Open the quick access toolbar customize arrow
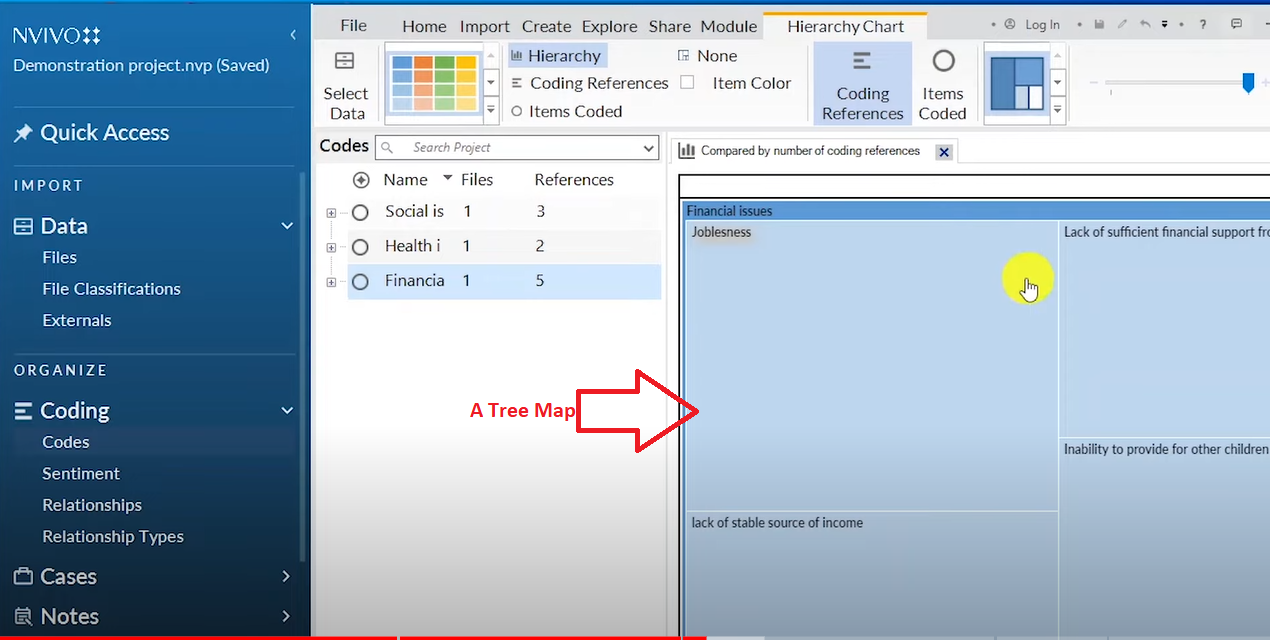The width and height of the screenshot is (1270, 640). pos(1165,24)
